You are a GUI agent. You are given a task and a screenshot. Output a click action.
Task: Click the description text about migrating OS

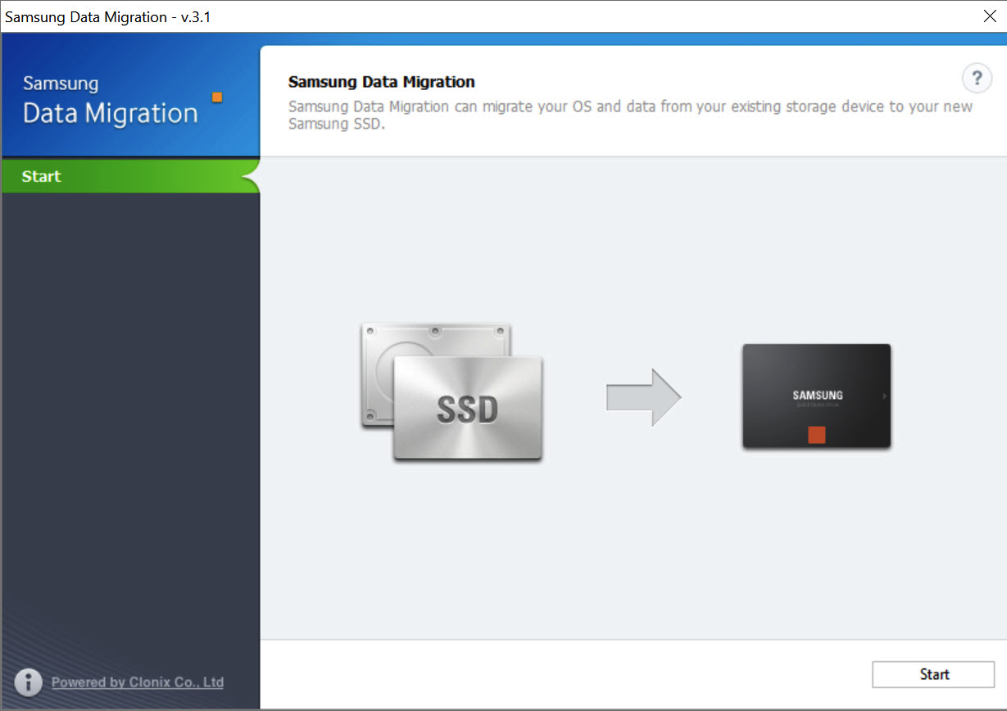(x=630, y=115)
